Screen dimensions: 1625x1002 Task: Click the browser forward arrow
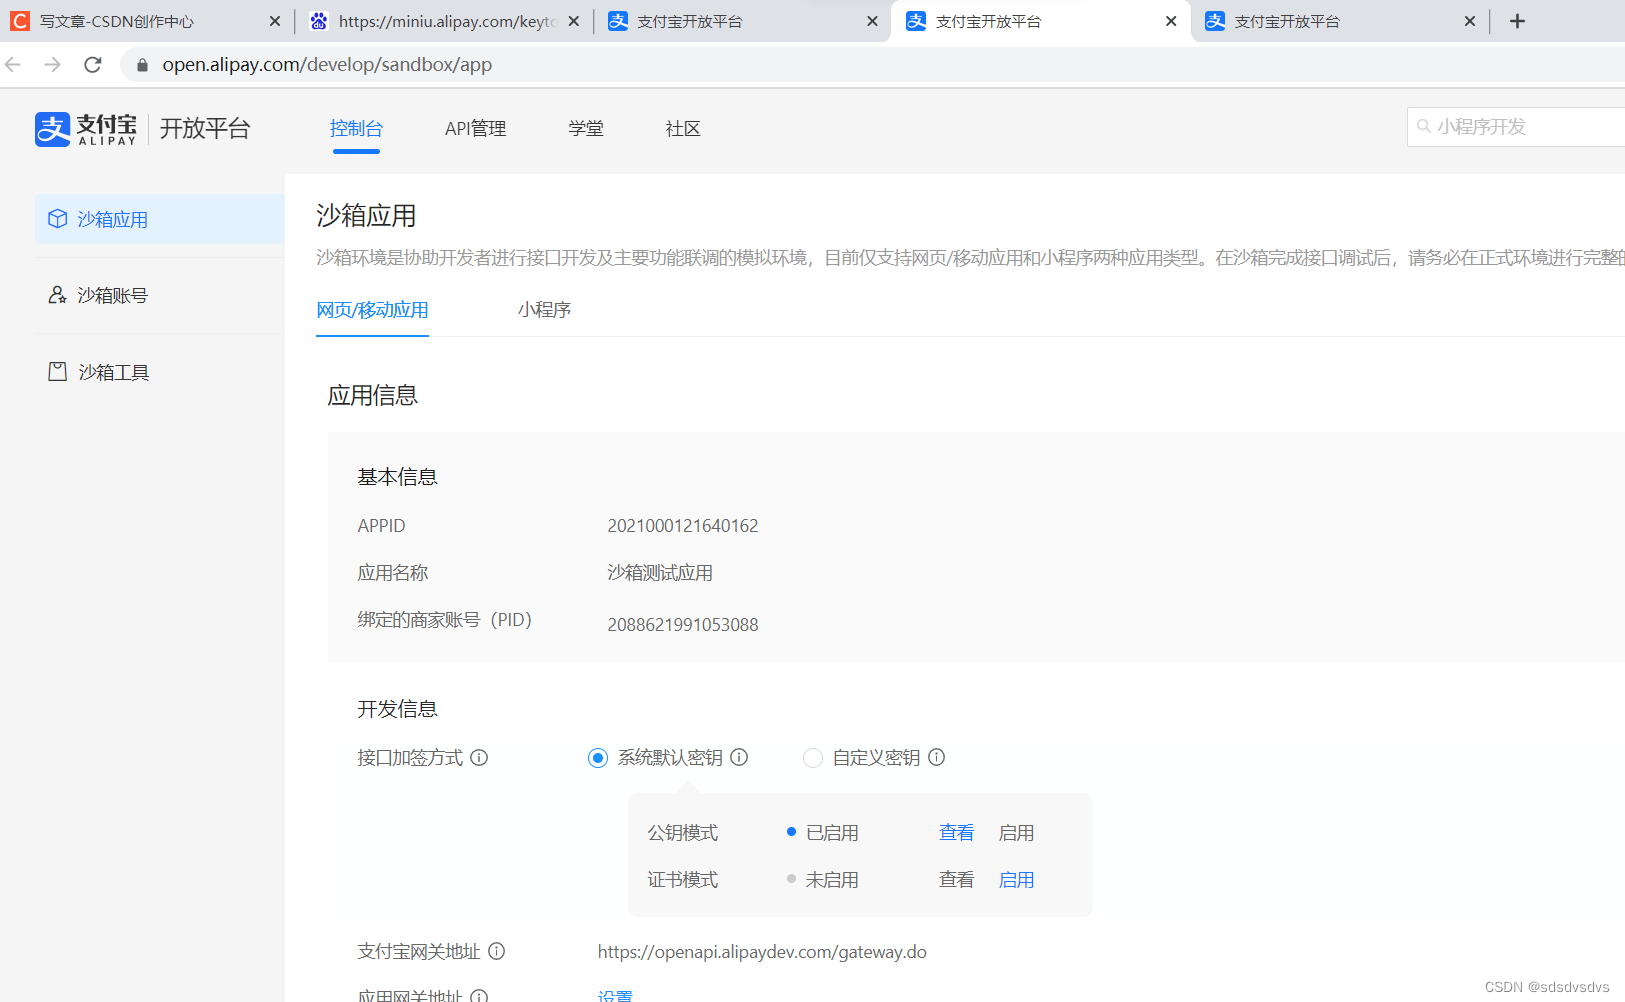point(53,65)
